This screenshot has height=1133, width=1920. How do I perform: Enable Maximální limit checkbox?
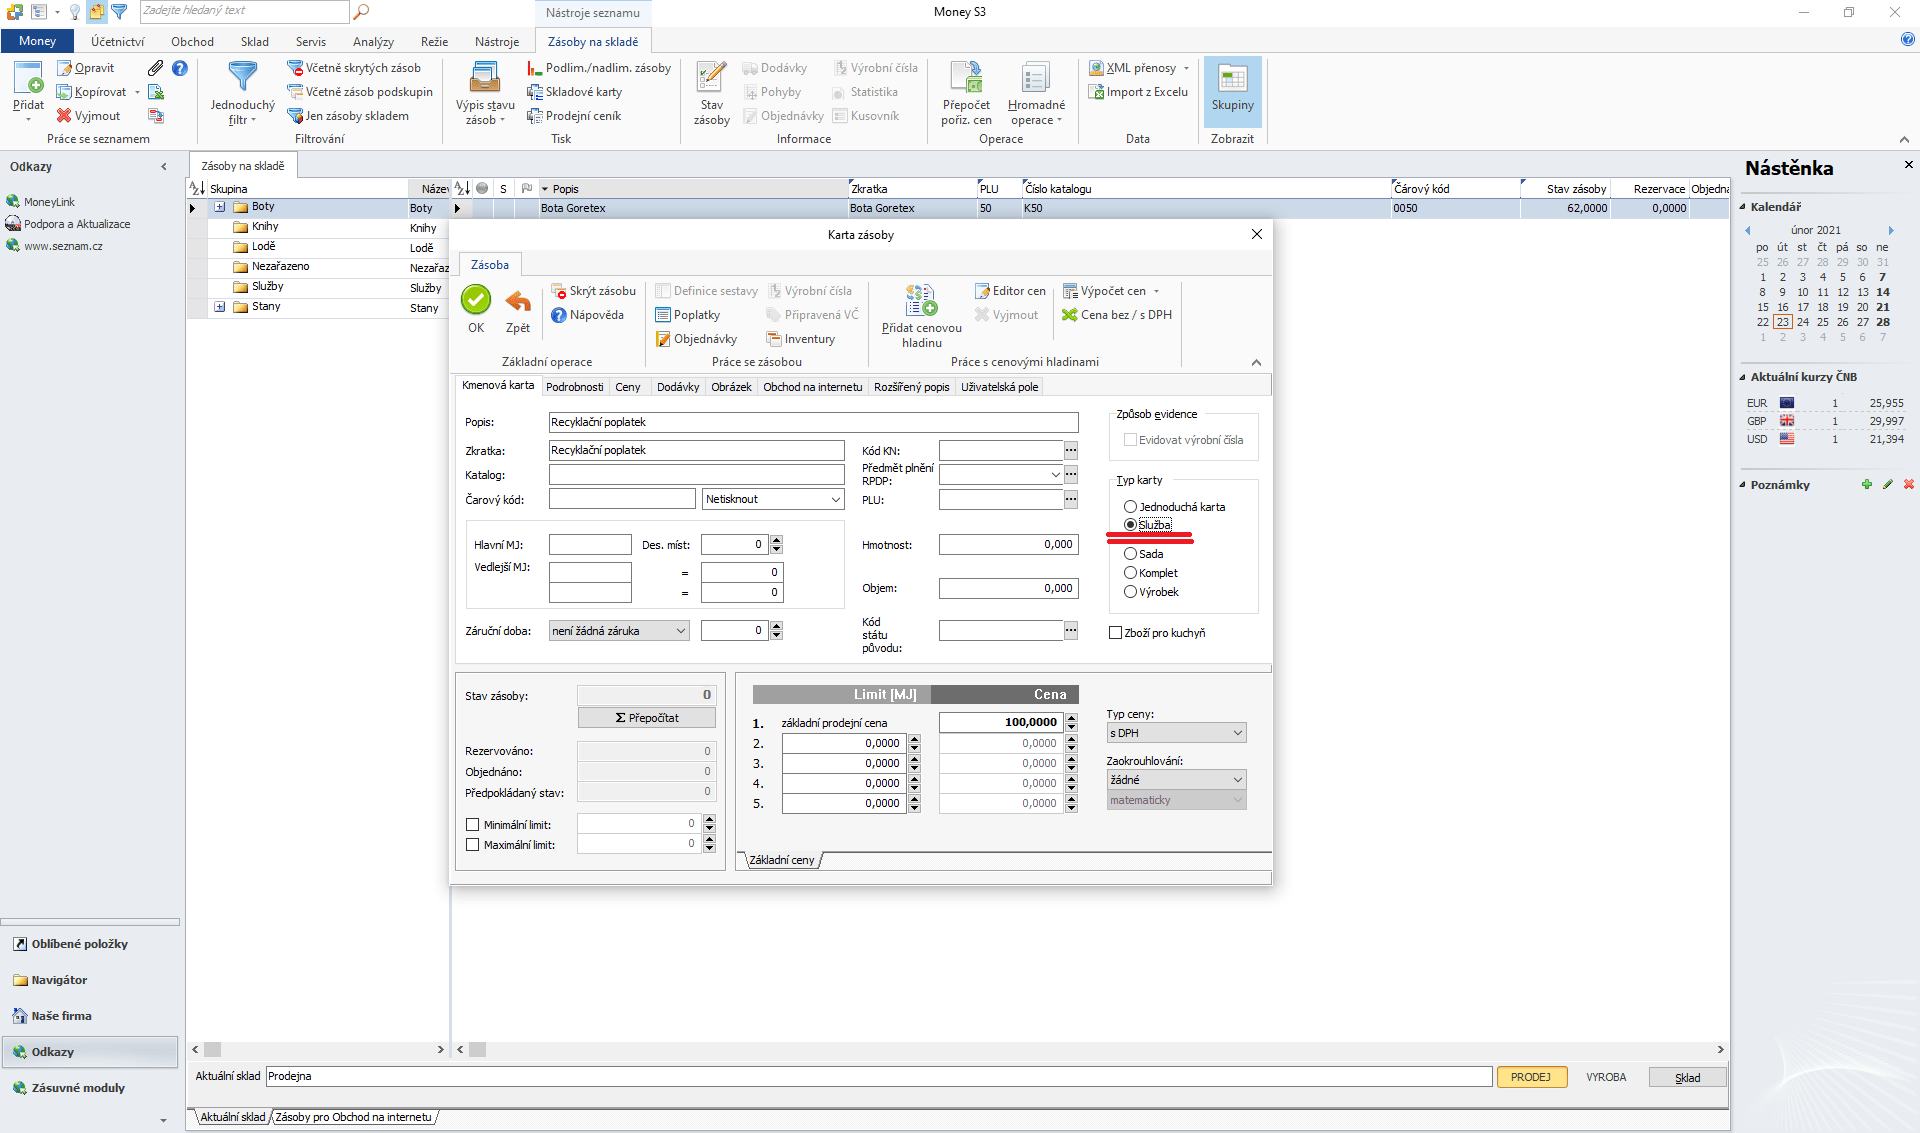tap(473, 845)
